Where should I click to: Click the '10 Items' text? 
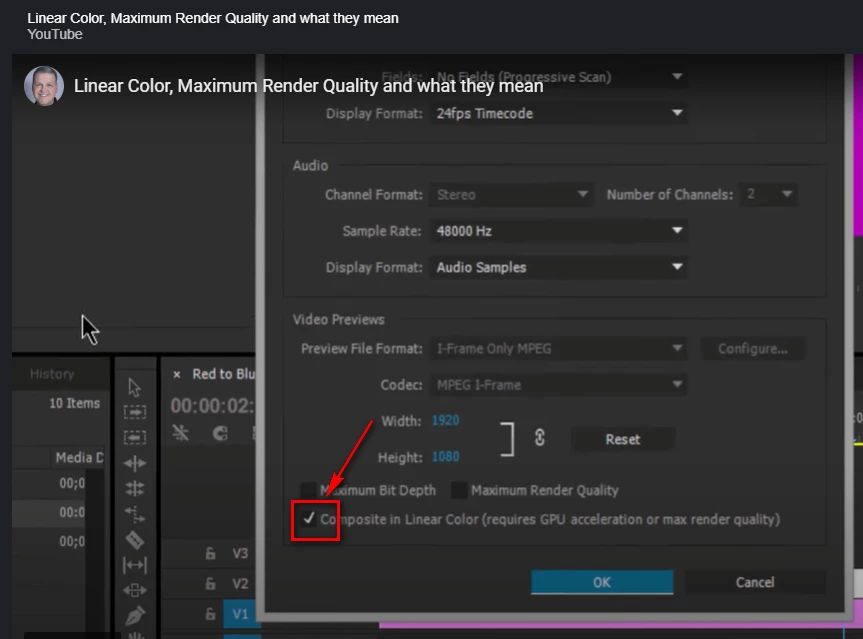pyautogui.click(x=74, y=403)
